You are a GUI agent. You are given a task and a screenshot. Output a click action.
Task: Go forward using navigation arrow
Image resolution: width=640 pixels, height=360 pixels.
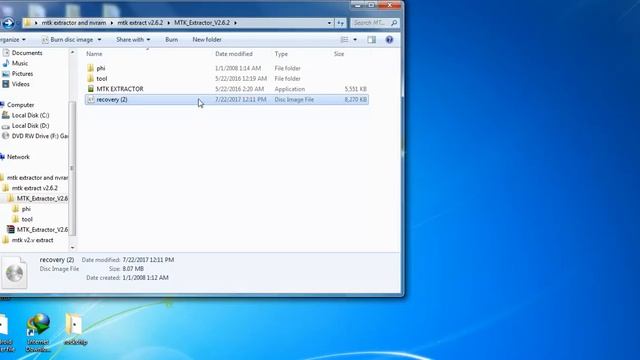8,23
